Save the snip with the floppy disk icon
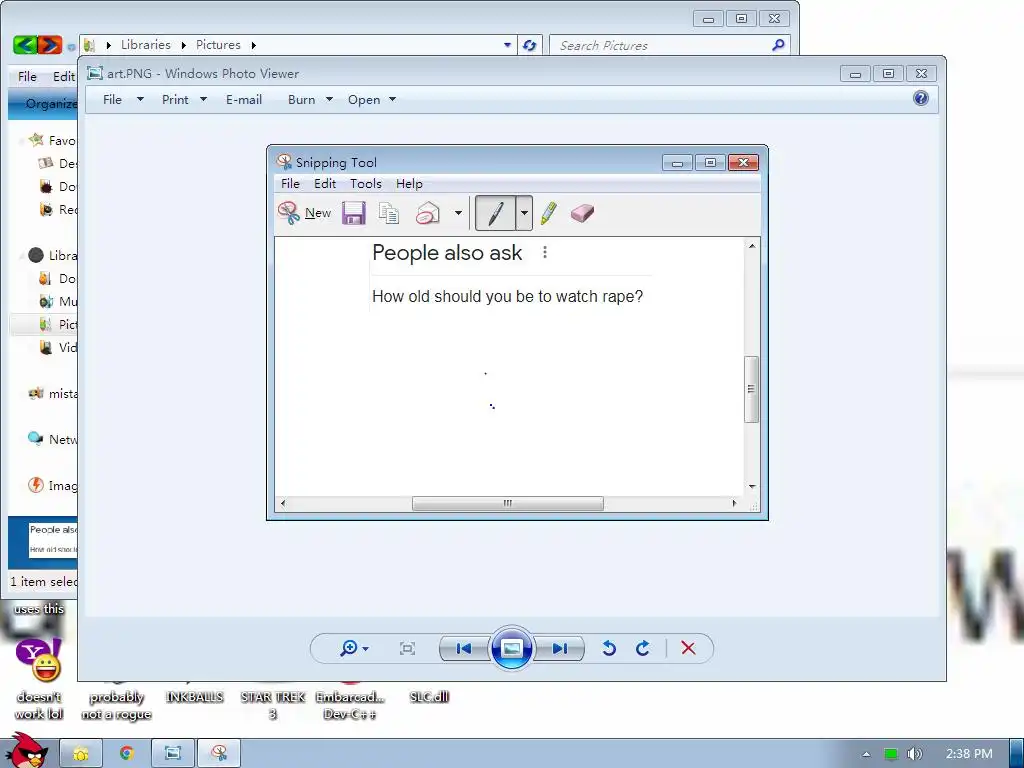The image size is (1024, 768). [x=353, y=213]
